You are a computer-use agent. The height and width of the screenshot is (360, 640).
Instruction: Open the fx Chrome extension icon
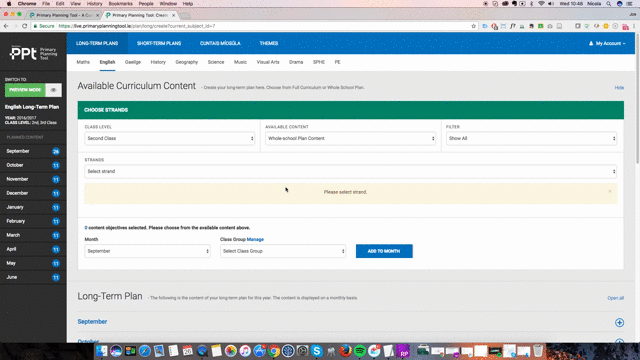pyautogui.click(x=513, y=26)
